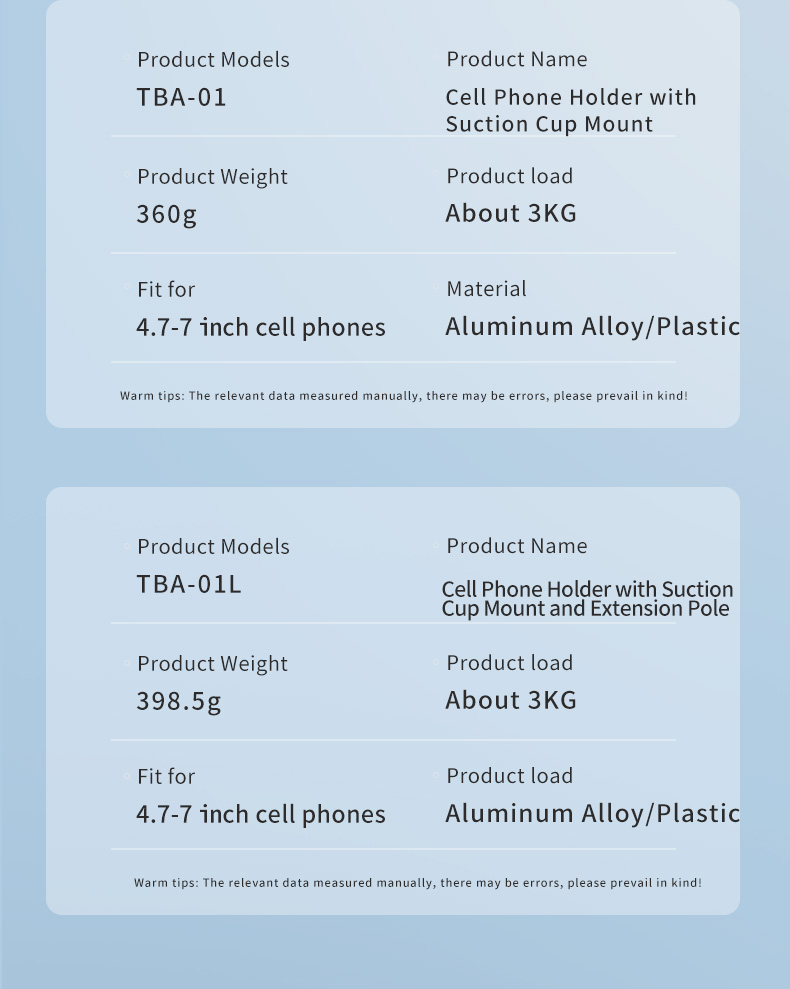Click the second card's 'Aluminum Alloy/Plastic' value
The height and width of the screenshot is (989, 790).
tap(592, 814)
